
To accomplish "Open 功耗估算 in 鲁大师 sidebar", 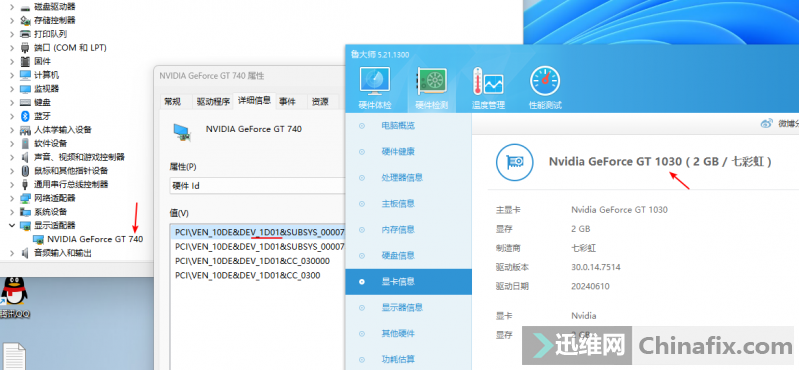I will 408,359.
